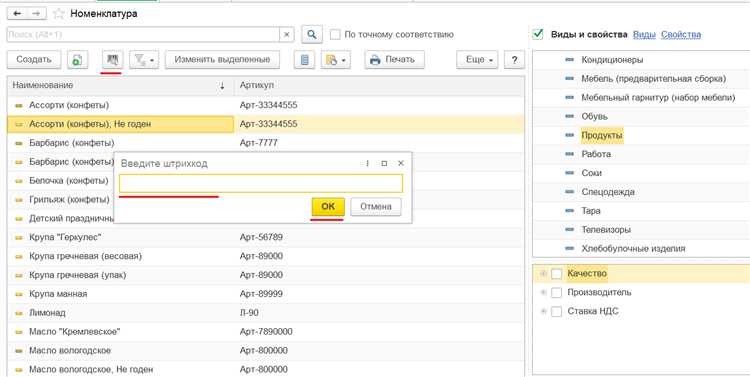Toggle the По точному соответствию checkbox
Screen dimensions: 750x377
[x=335, y=34]
